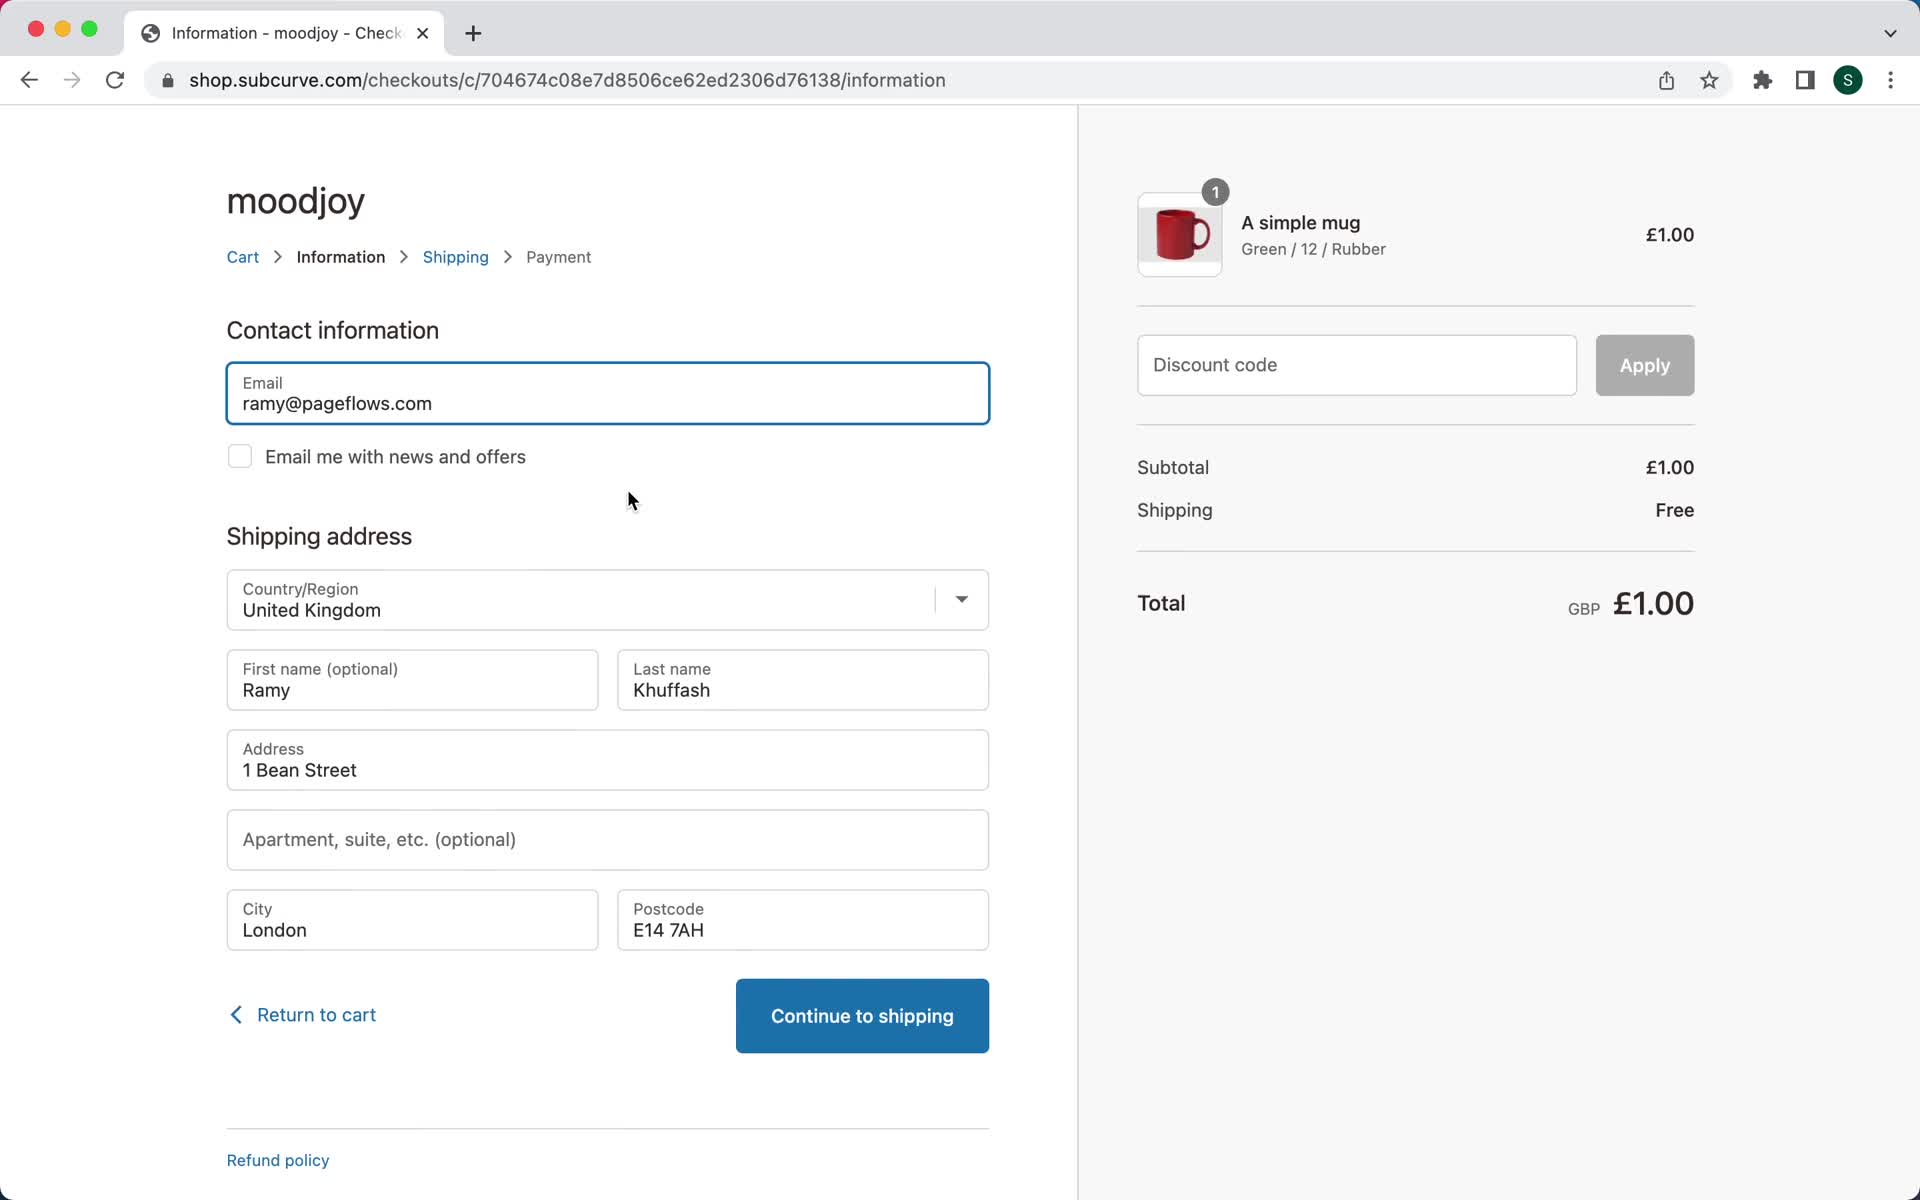Screen dimensions: 1920x1200
Task: Click the profile avatar icon
Action: pyautogui.click(x=1848, y=79)
